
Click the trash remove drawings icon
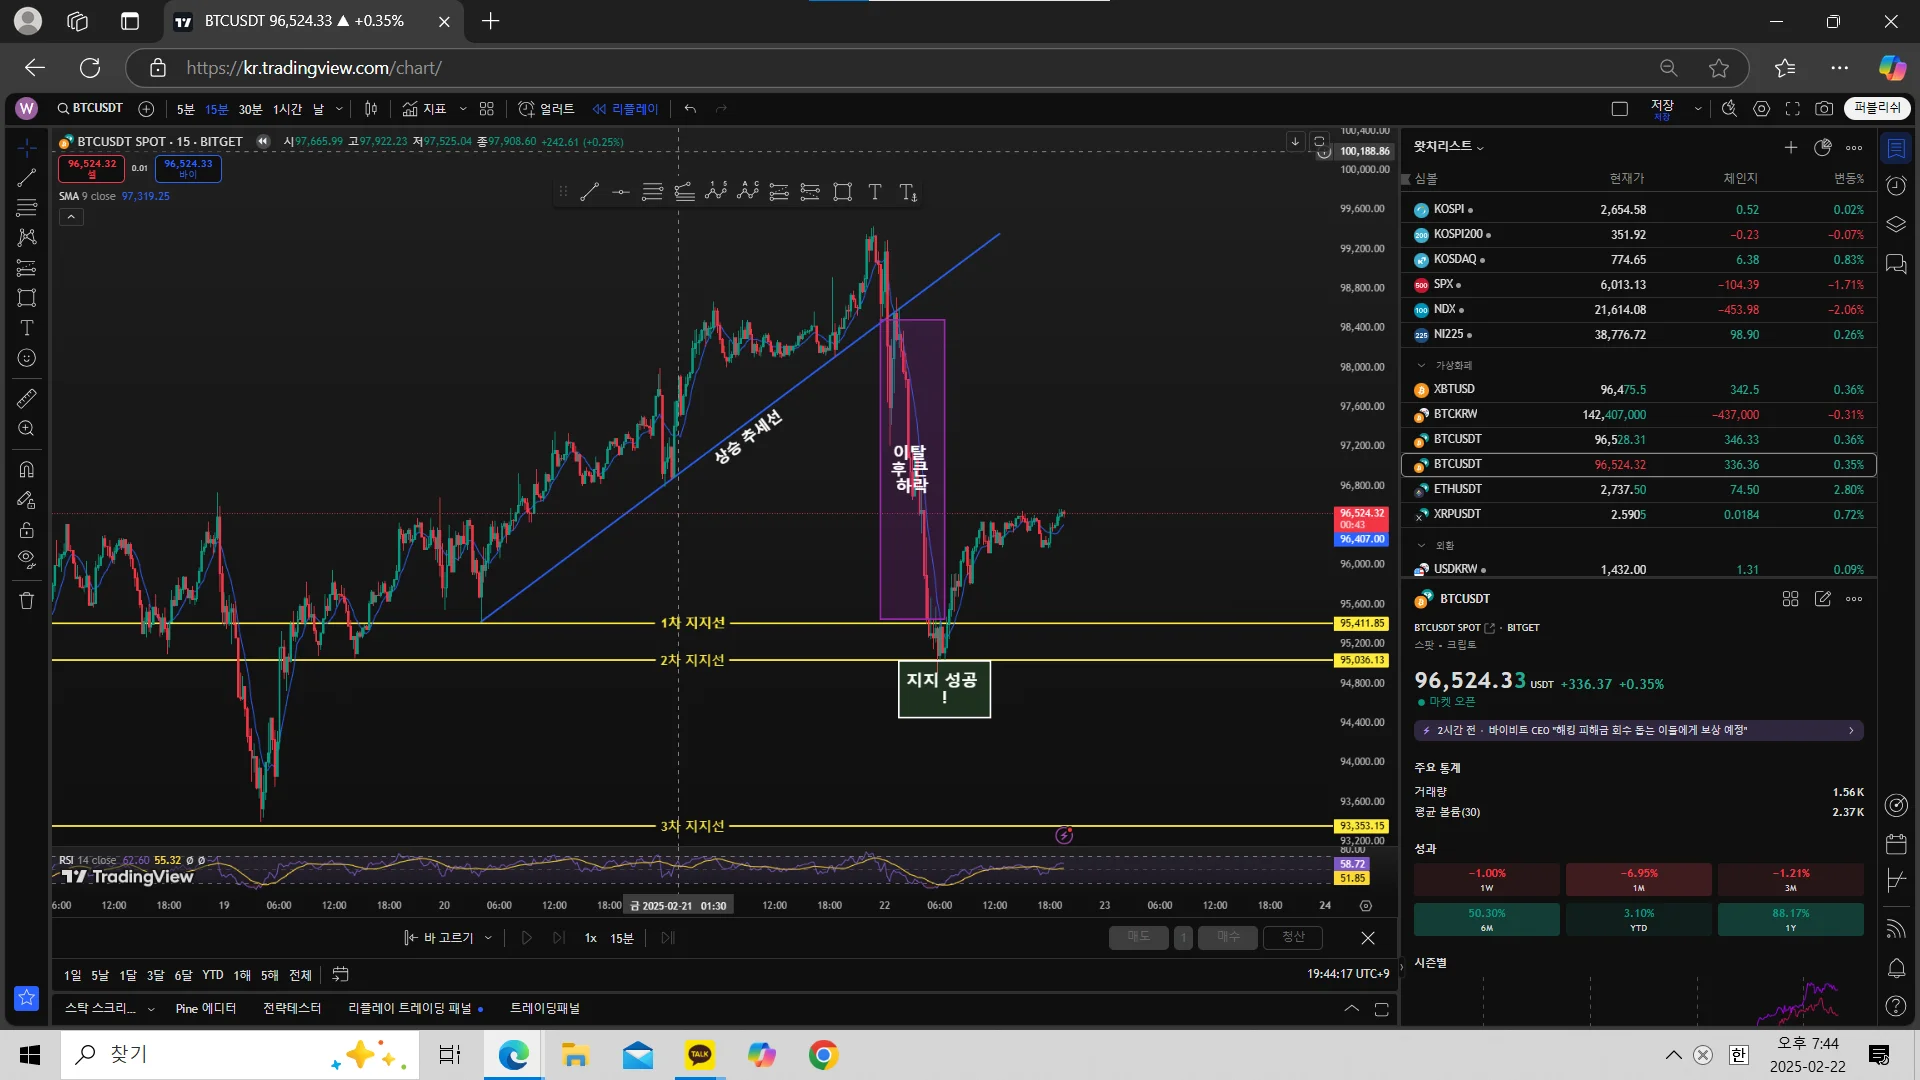(27, 601)
